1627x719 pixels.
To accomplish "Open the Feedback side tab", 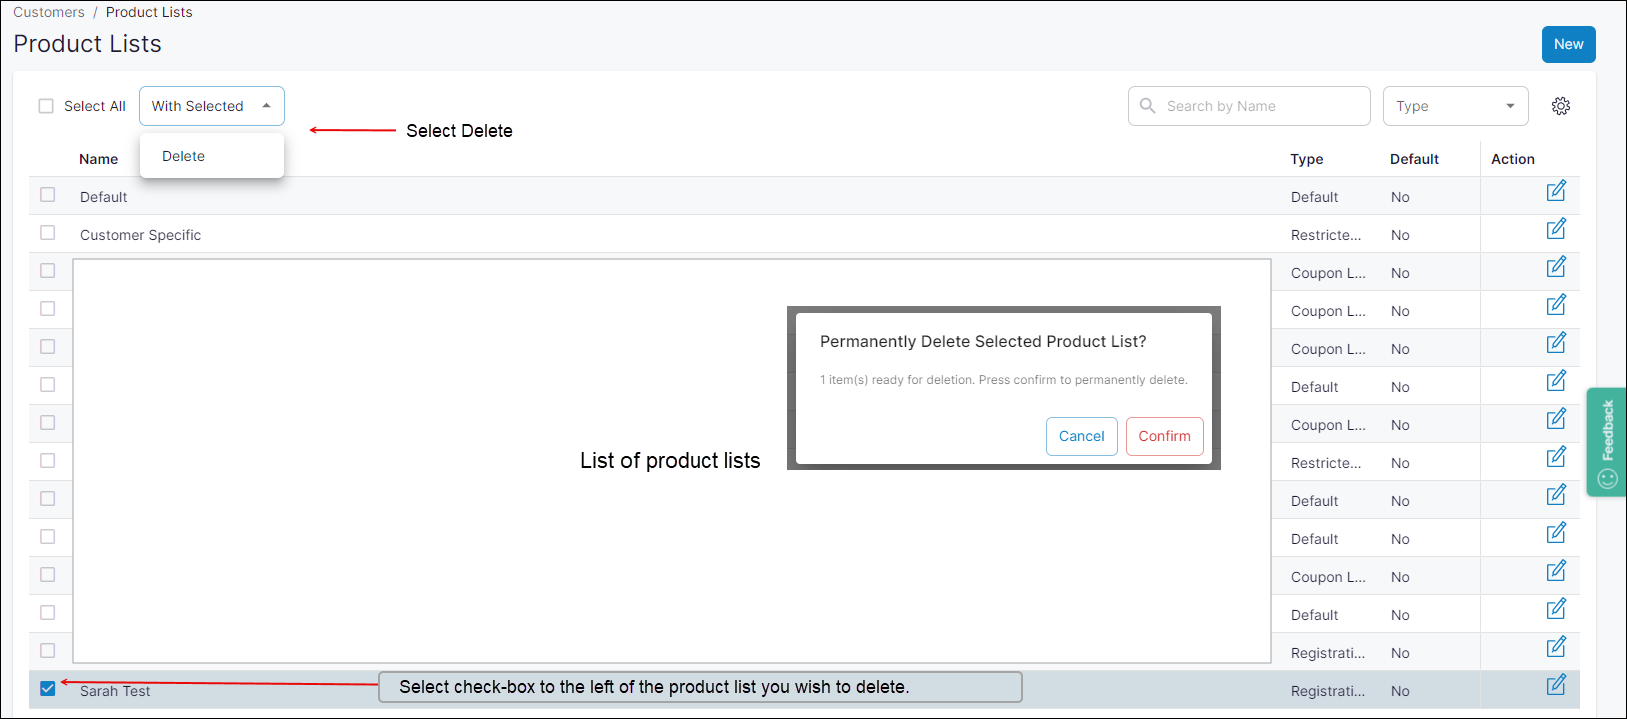I will 1606,441.
